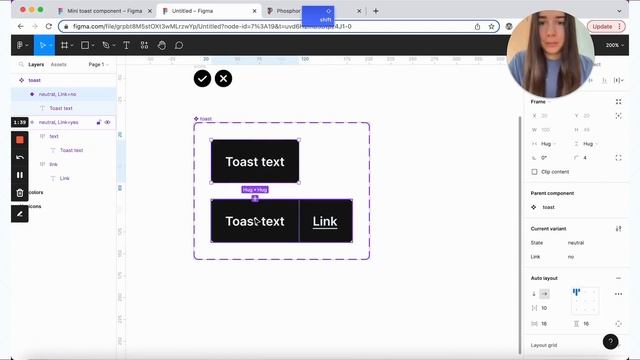
Task: Go back in browser history
Action: pos(20,27)
